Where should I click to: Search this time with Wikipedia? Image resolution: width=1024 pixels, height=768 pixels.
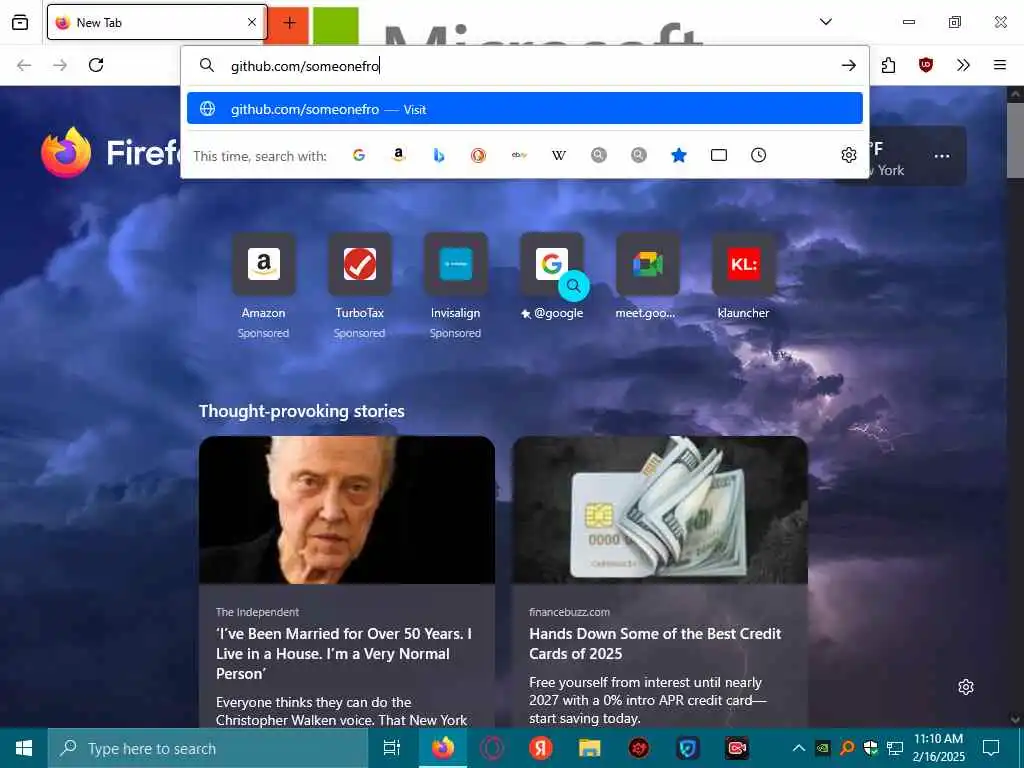tap(559, 155)
